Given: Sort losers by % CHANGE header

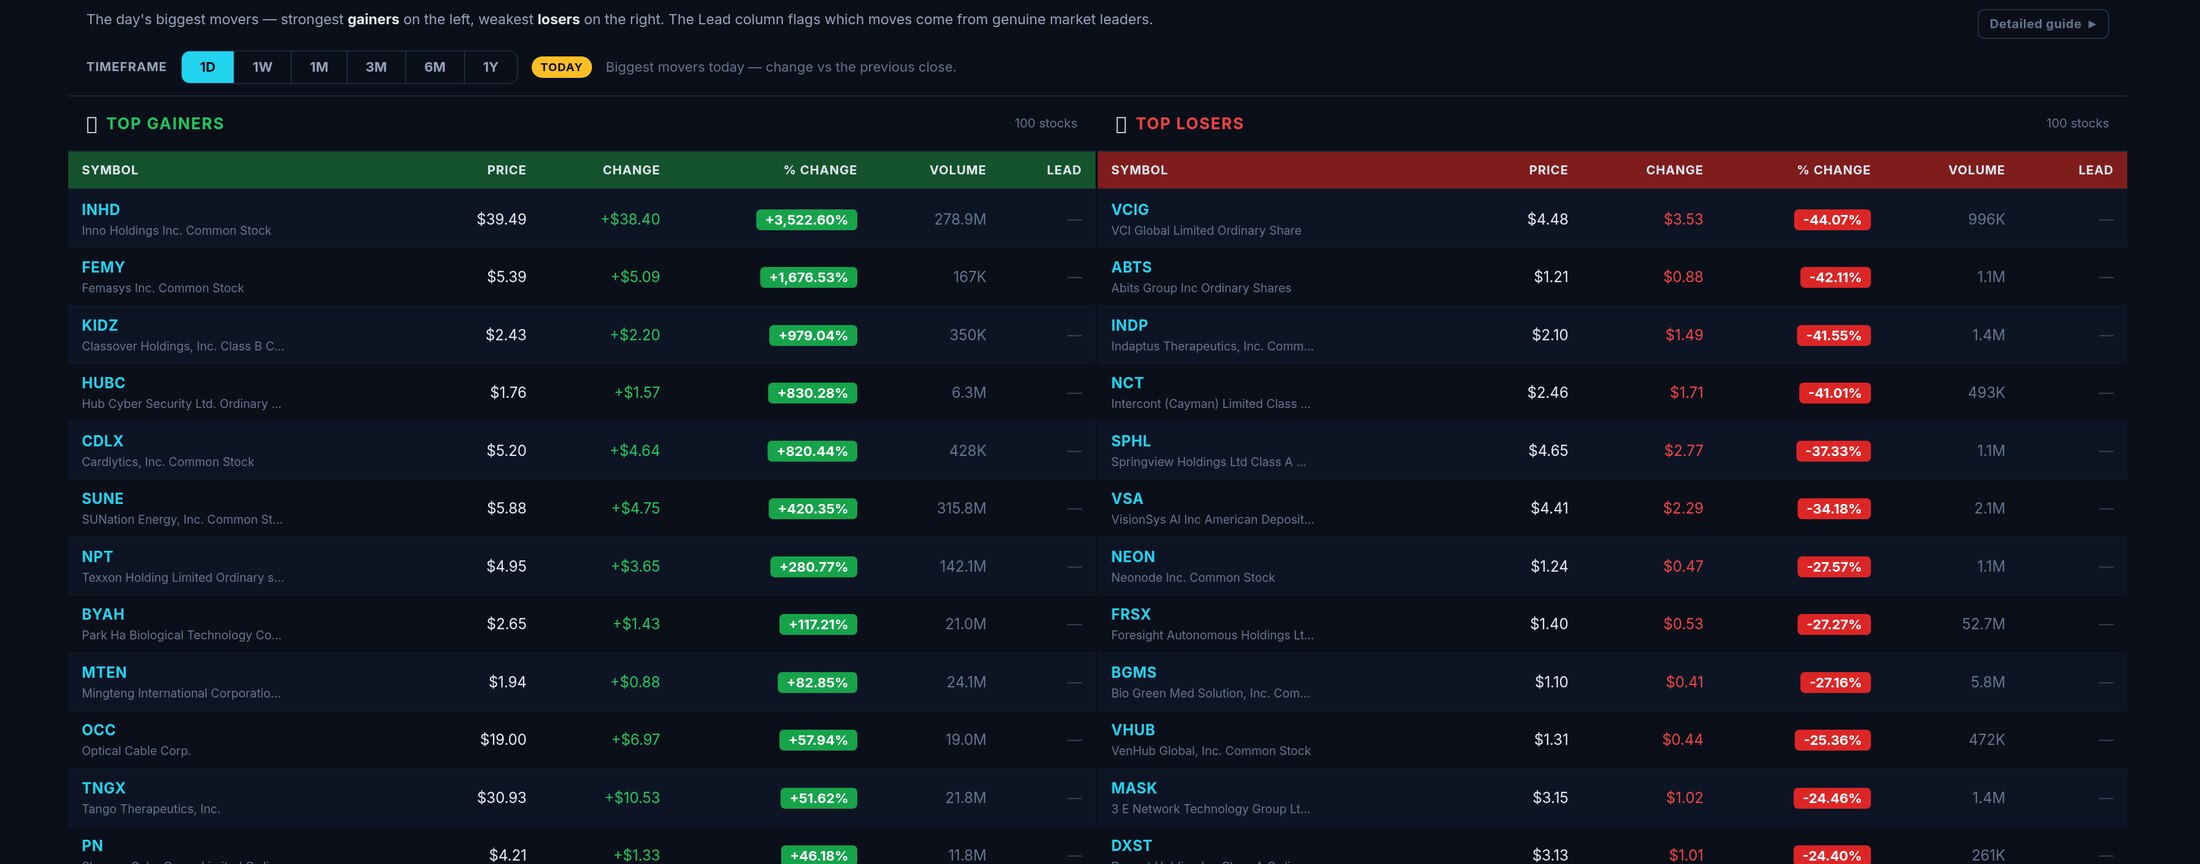Looking at the screenshot, I should 1834,170.
